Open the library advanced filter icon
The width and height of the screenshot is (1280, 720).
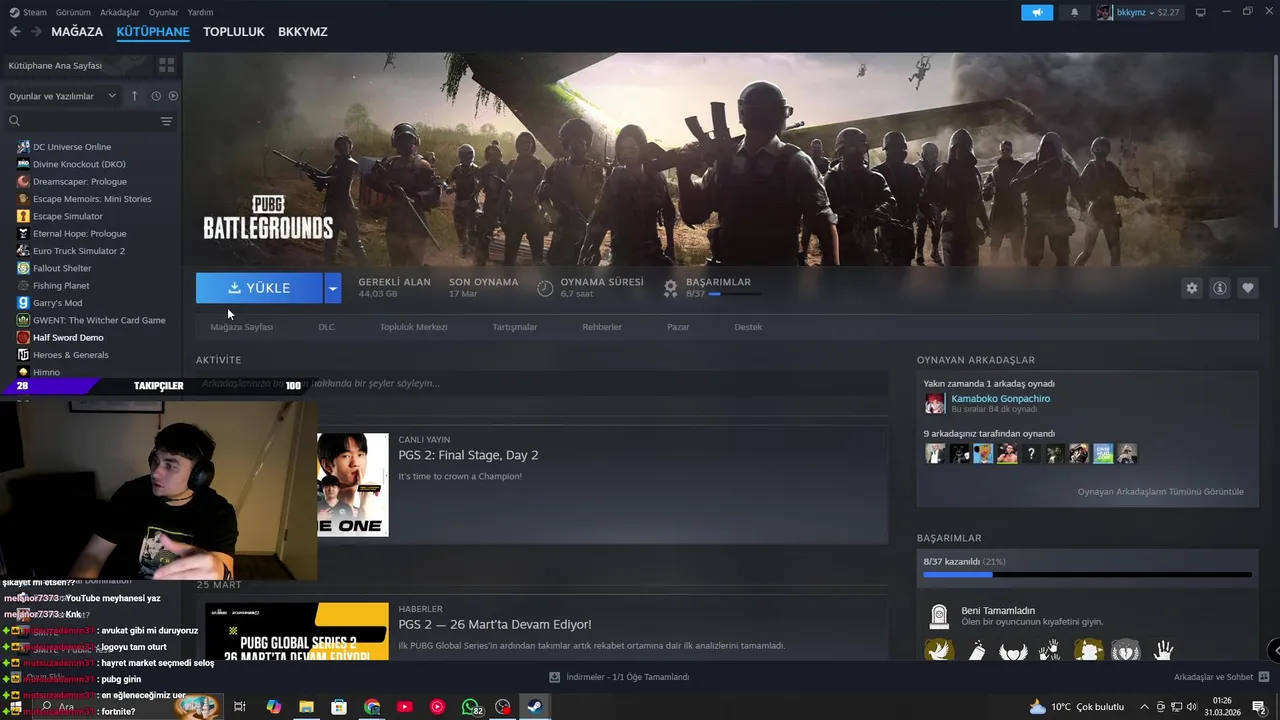tap(166, 121)
